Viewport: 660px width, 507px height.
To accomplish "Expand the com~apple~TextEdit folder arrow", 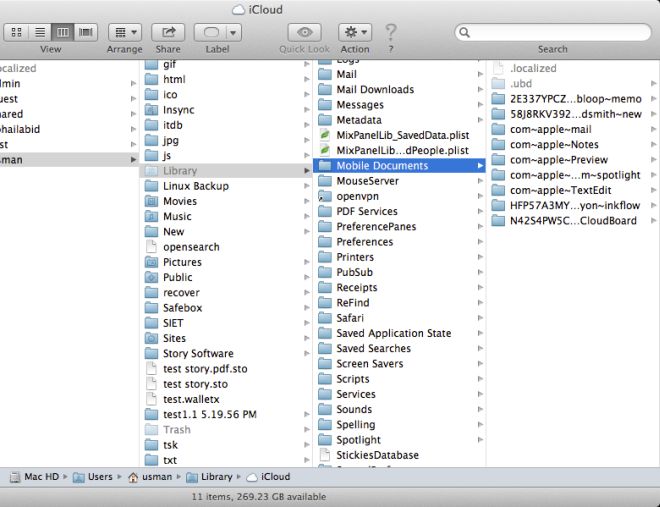I will (x=653, y=190).
